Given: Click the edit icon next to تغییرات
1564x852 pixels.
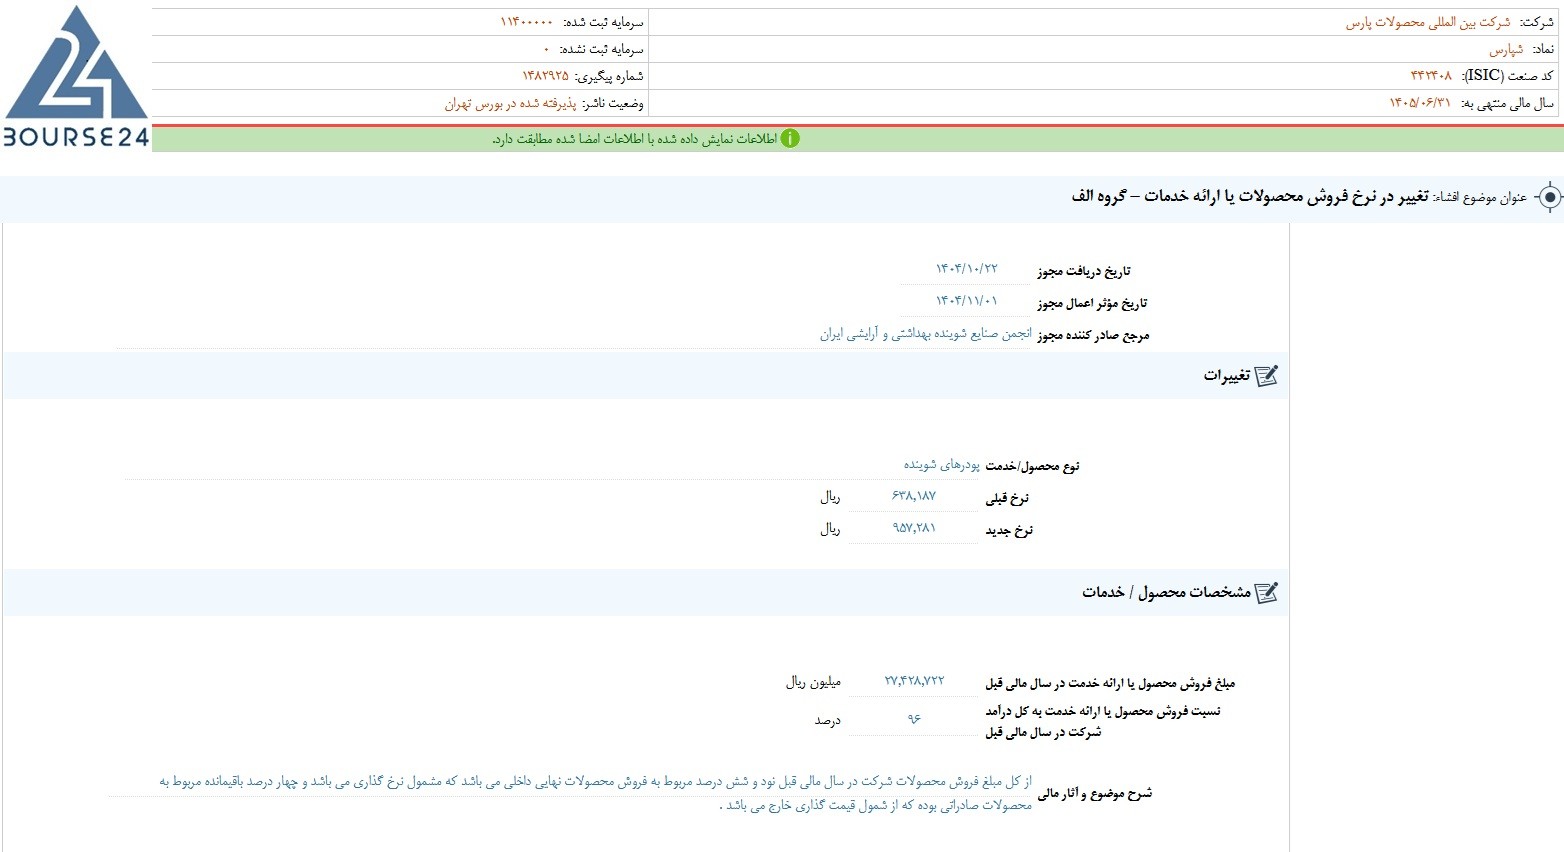Looking at the screenshot, I should click(x=1266, y=376).
